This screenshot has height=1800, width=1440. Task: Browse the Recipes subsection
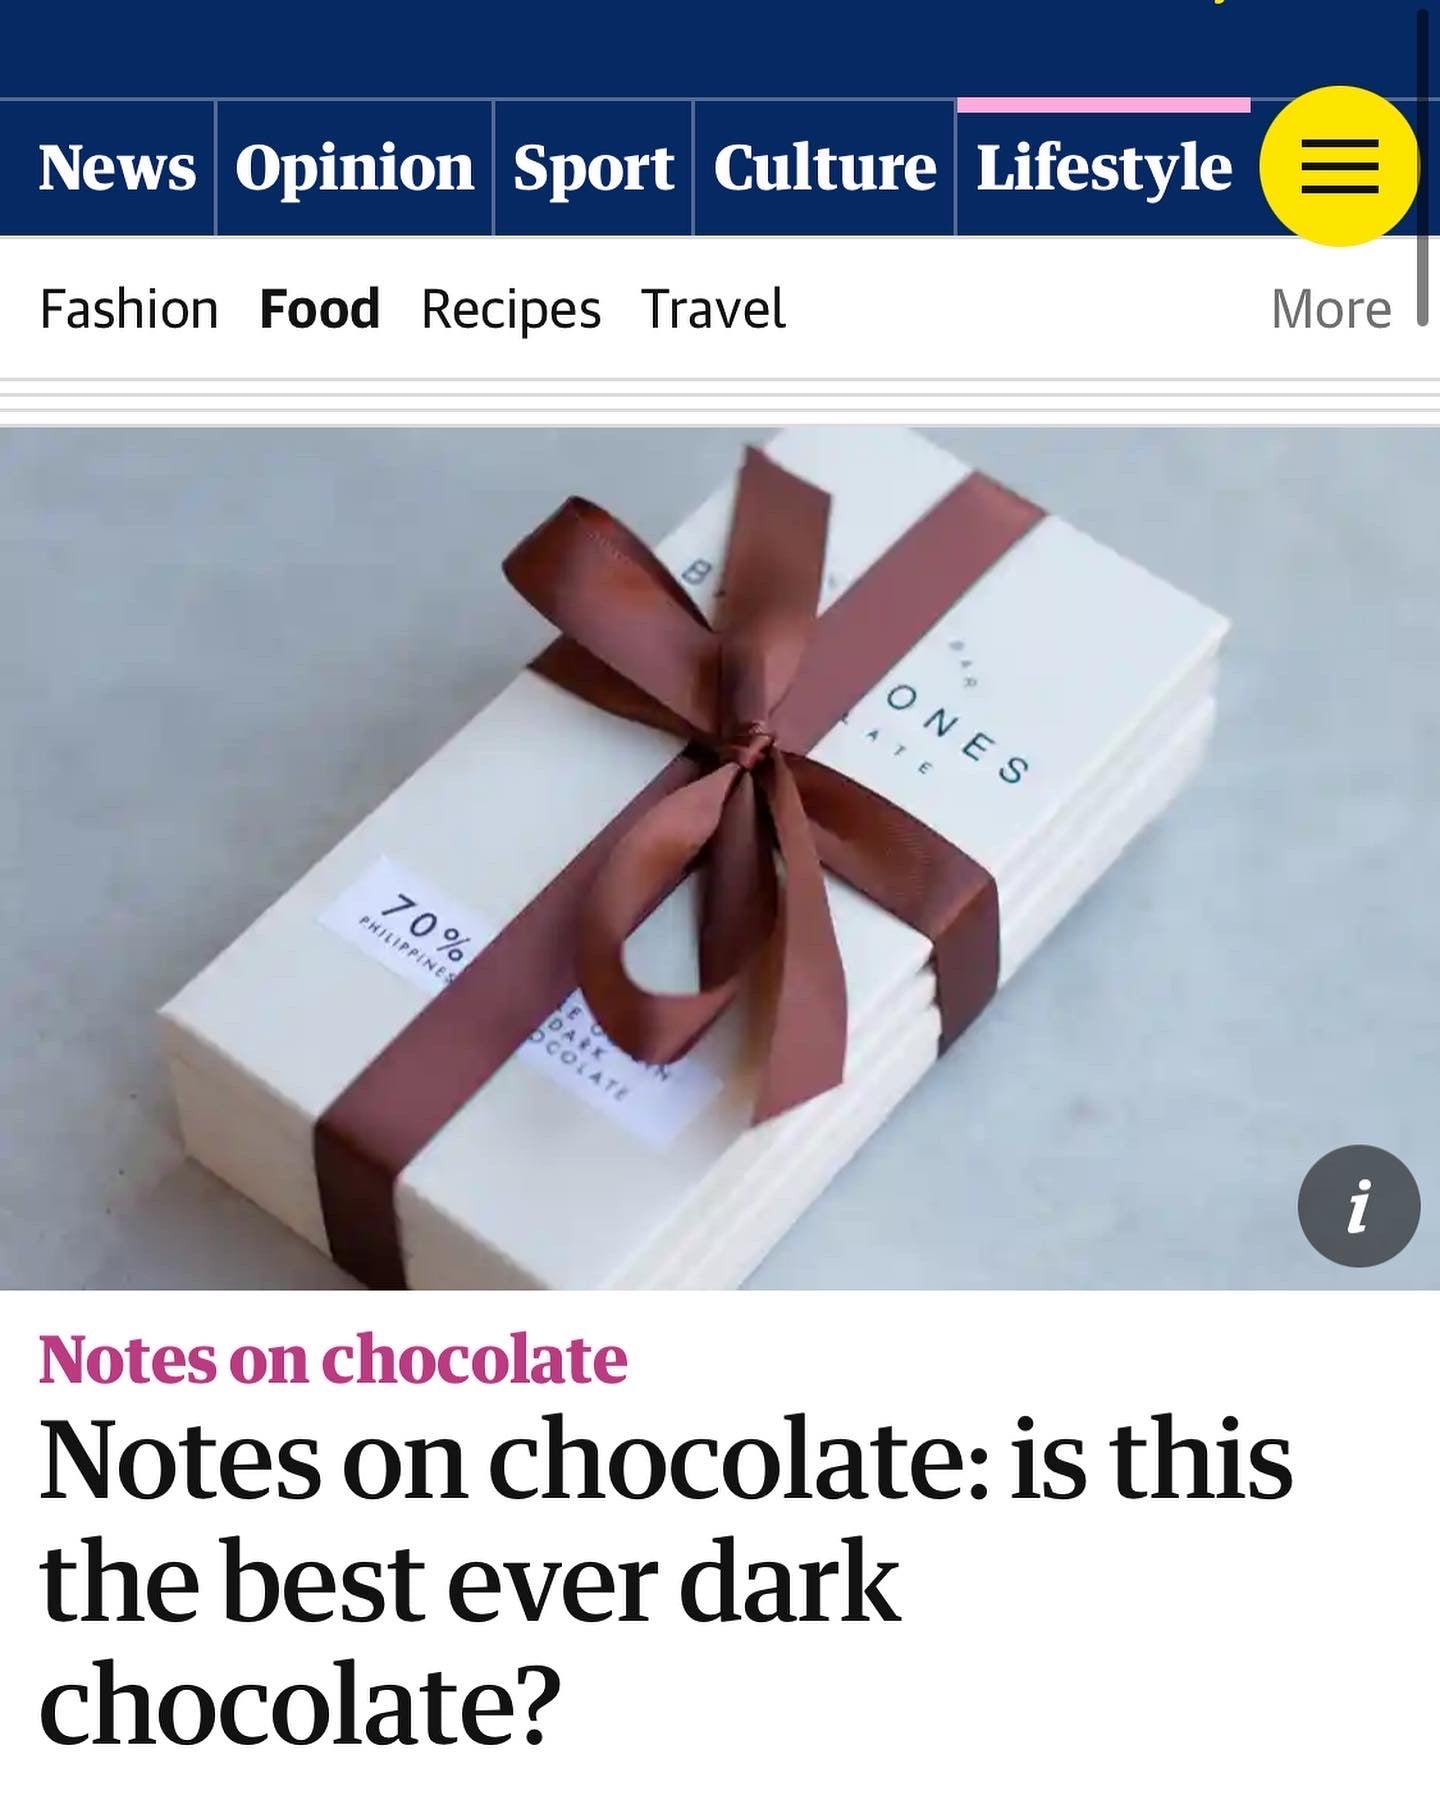(511, 310)
